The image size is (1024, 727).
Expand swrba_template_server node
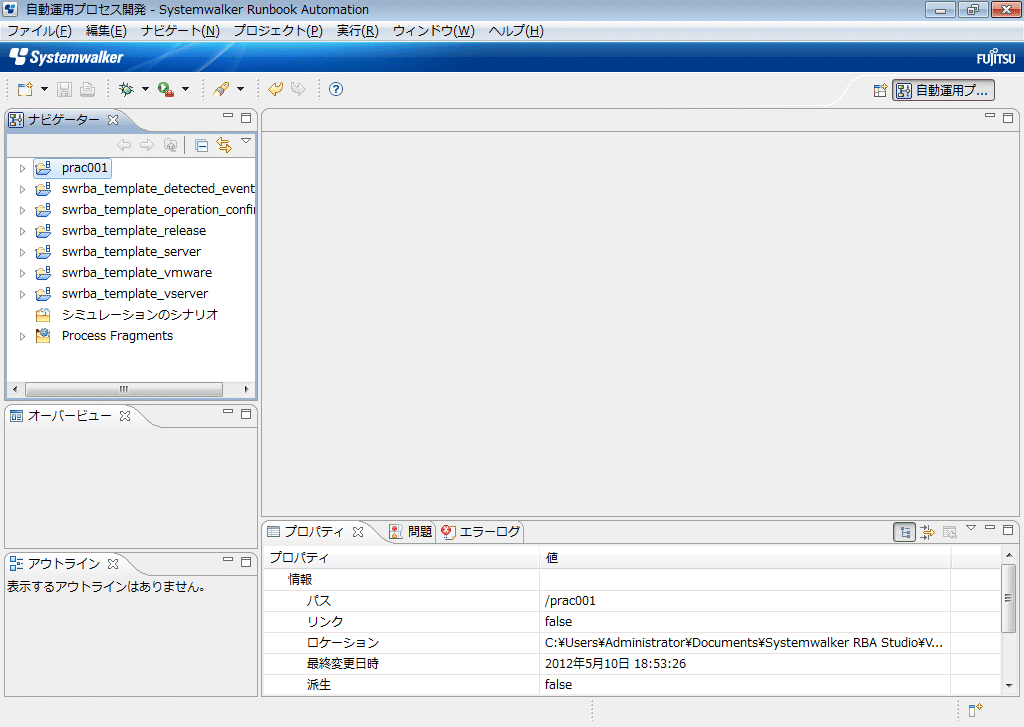22,252
